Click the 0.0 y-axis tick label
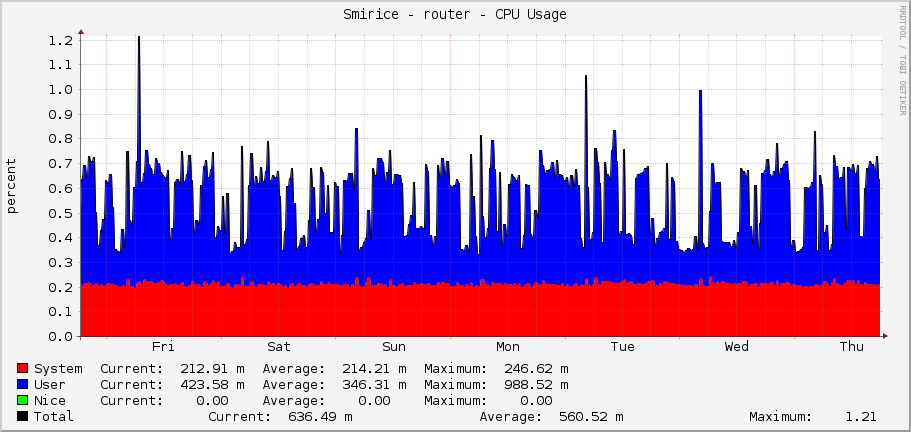911x432 pixels. coord(61,336)
